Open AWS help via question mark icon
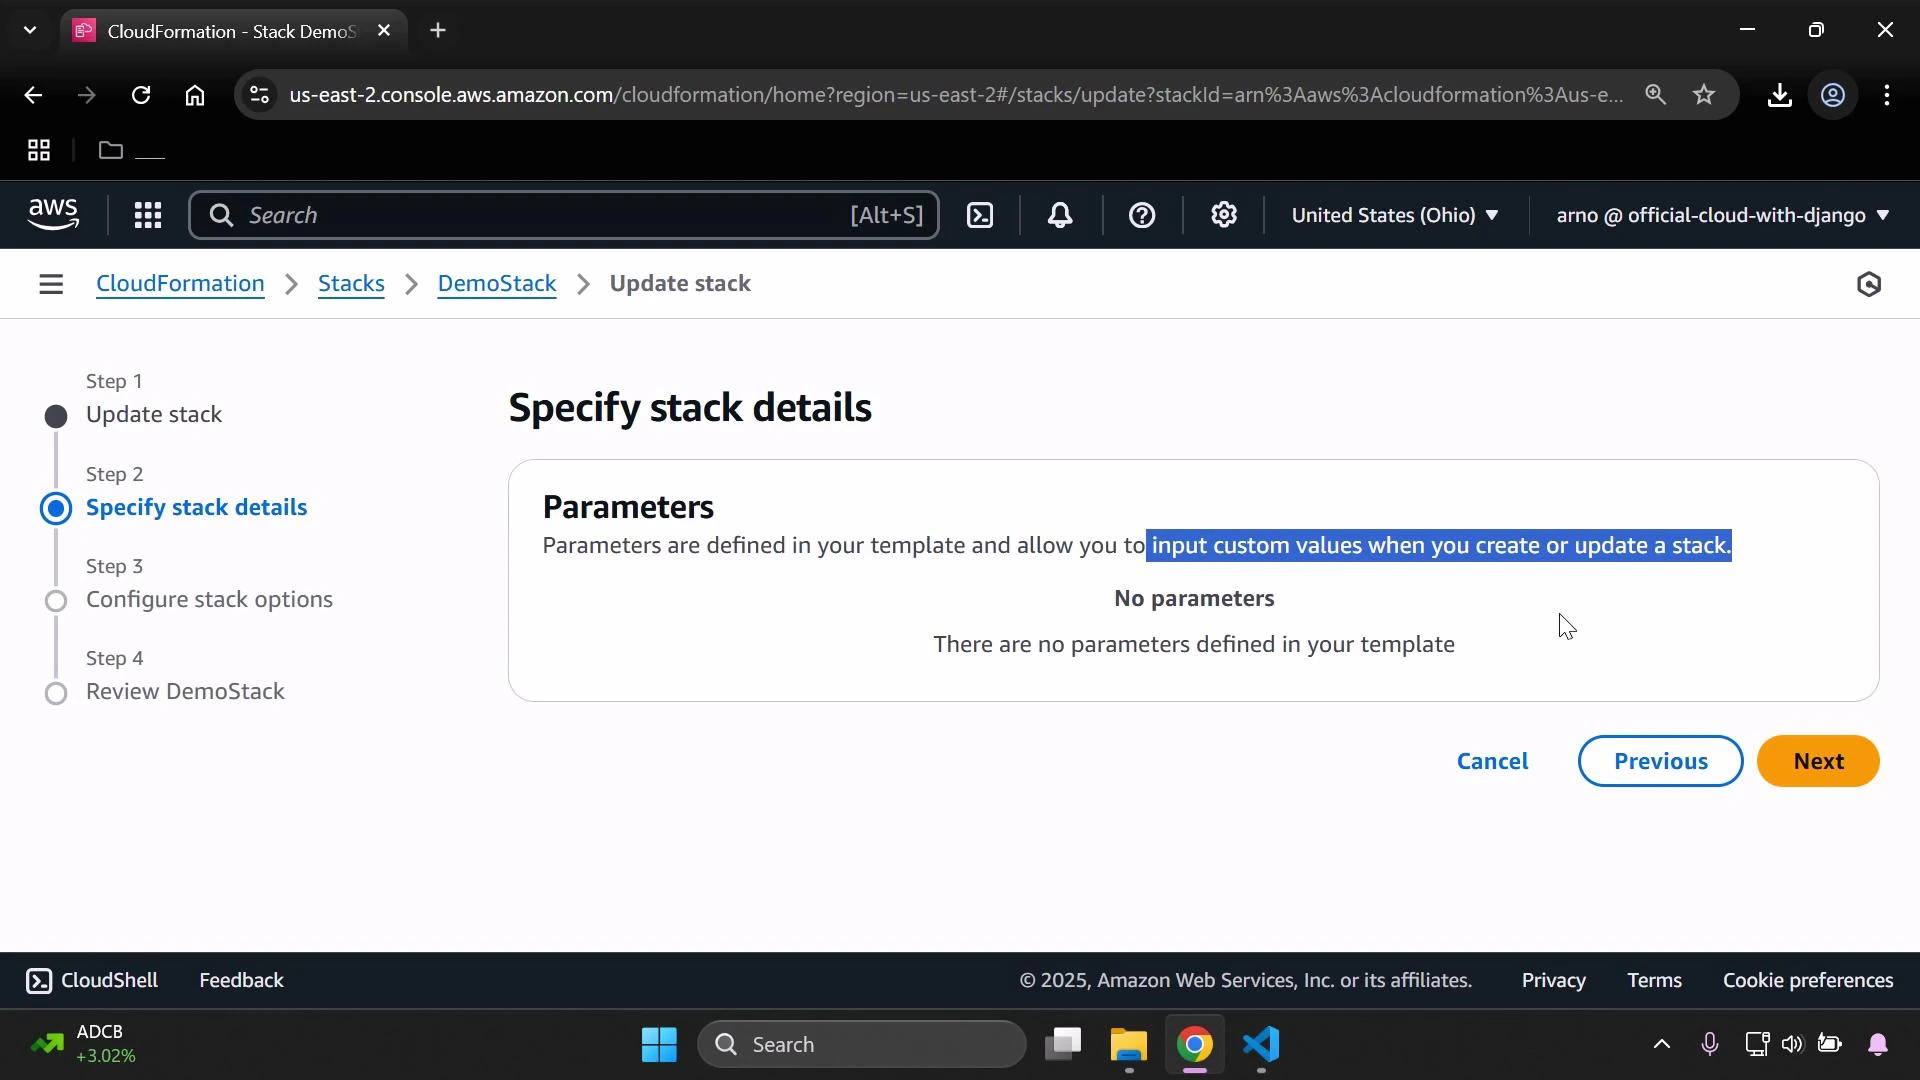The image size is (1920, 1080). click(1141, 214)
